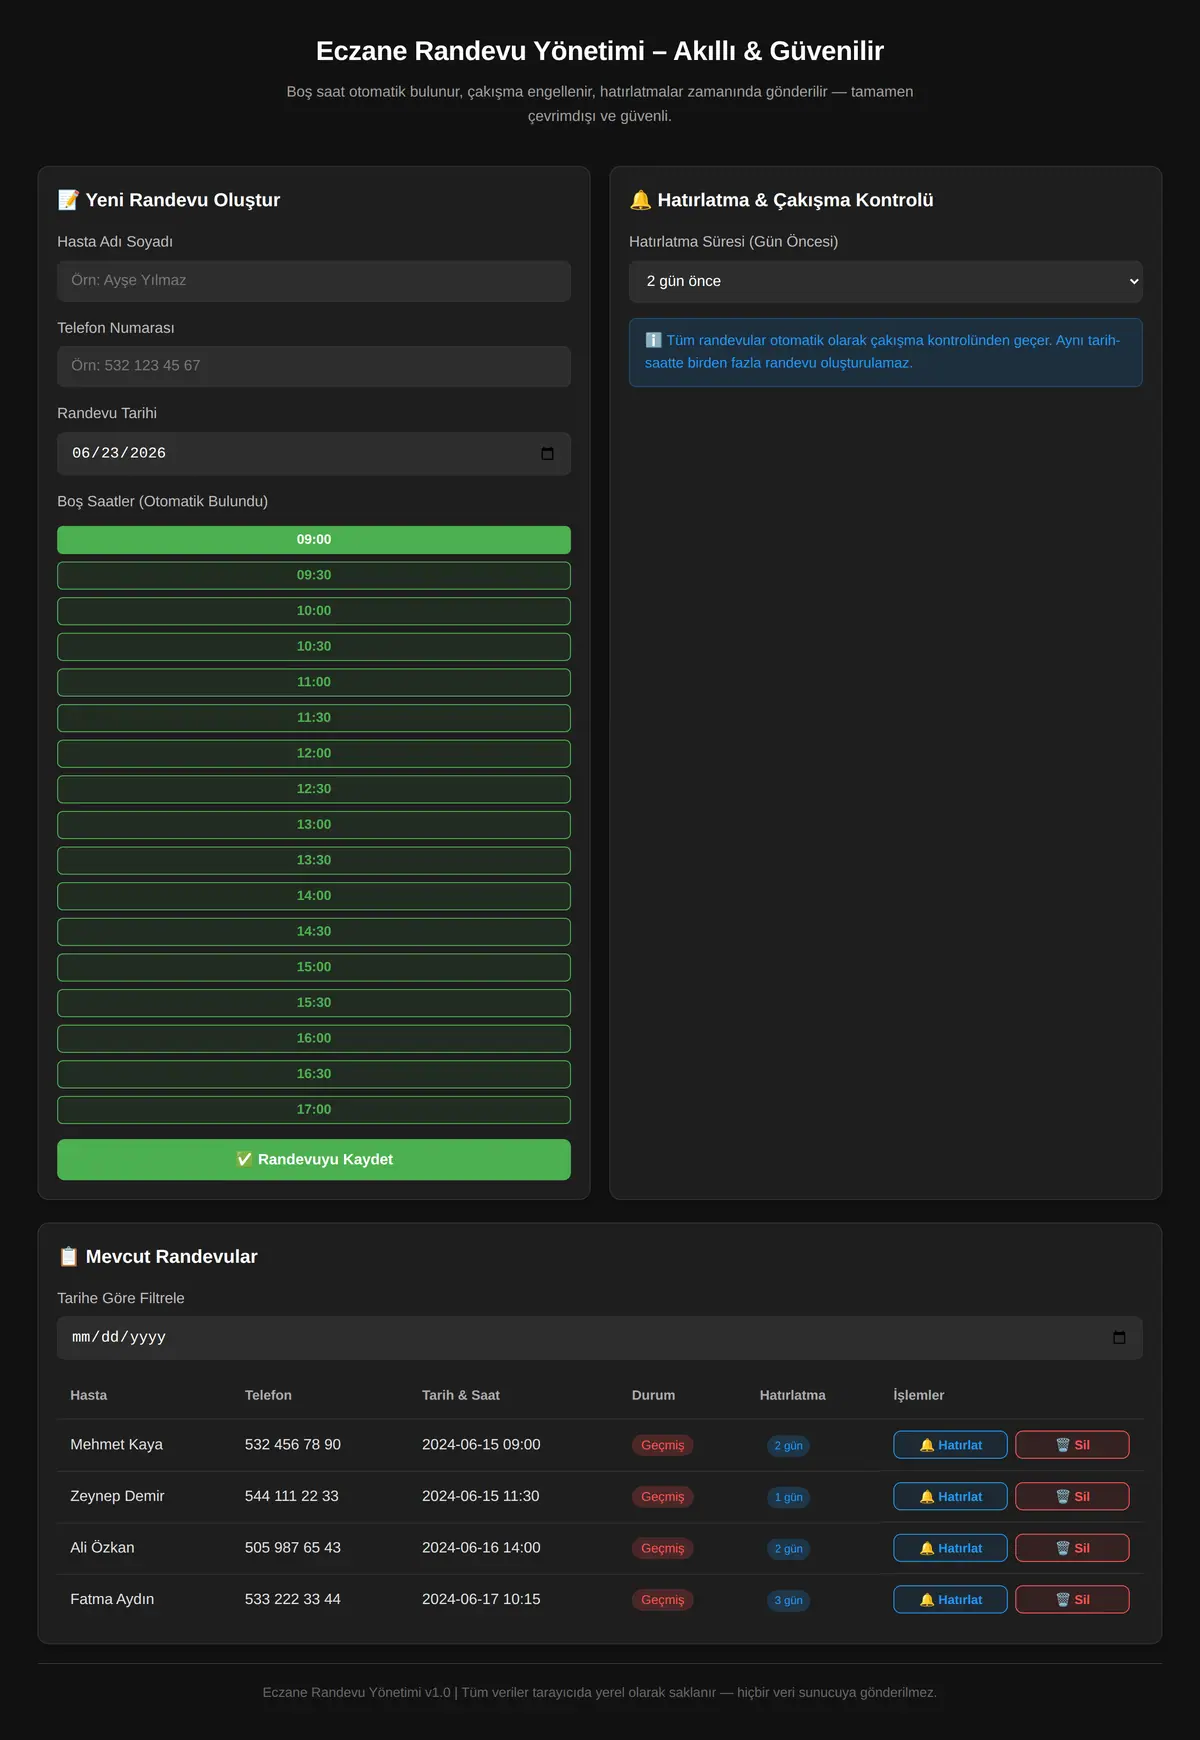This screenshot has height=1740, width=1200.
Task: Choose the 13:30 time slot
Action: coord(314,860)
